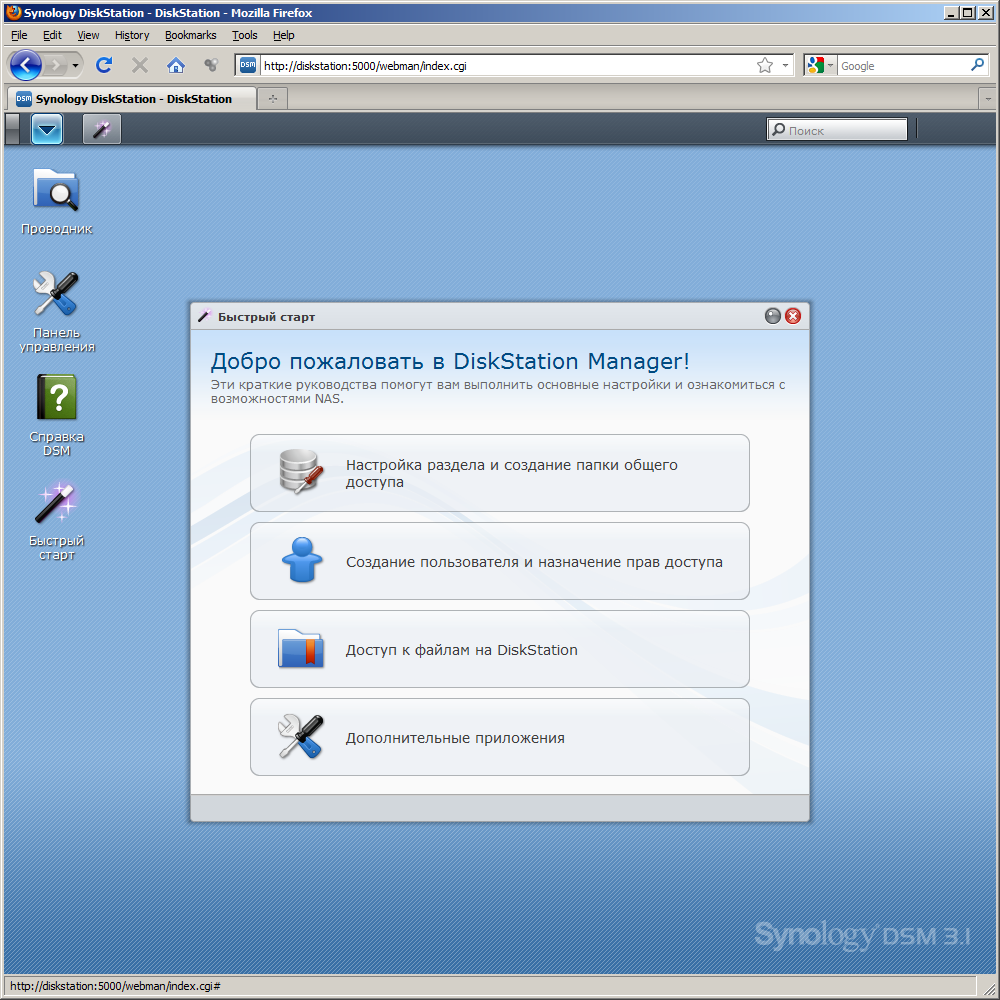Click the magic wand taskbar button
This screenshot has height=1000, width=1000.
[x=101, y=129]
